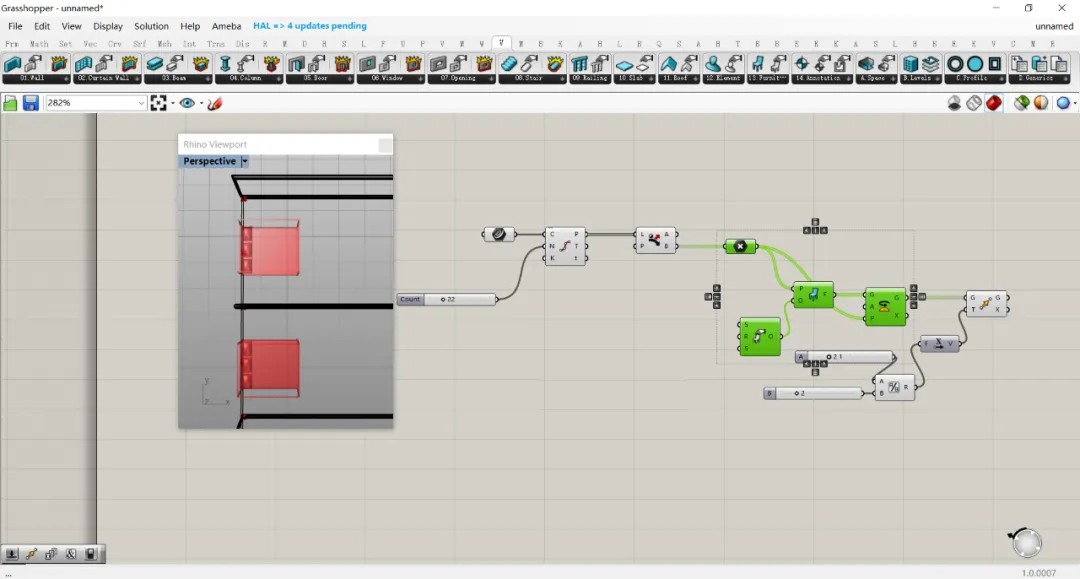
Task: Click the green rotate node
Action: [885, 306]
